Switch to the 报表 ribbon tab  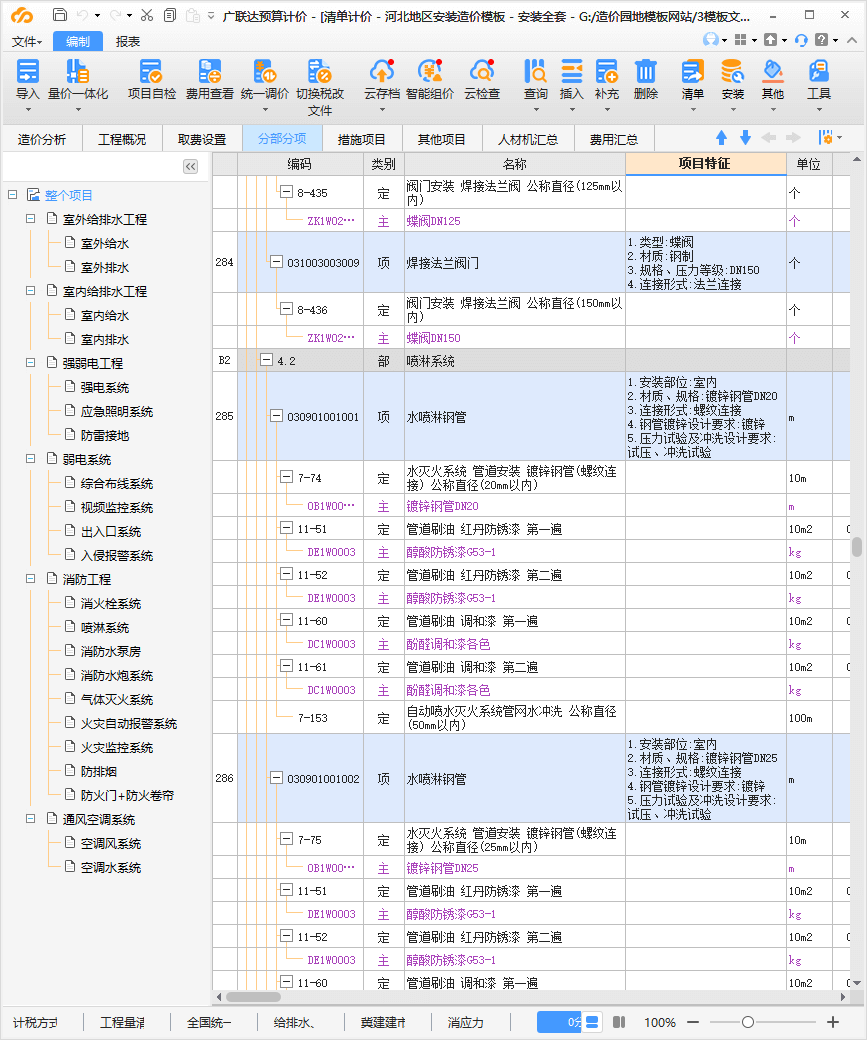tap(128, 41)
